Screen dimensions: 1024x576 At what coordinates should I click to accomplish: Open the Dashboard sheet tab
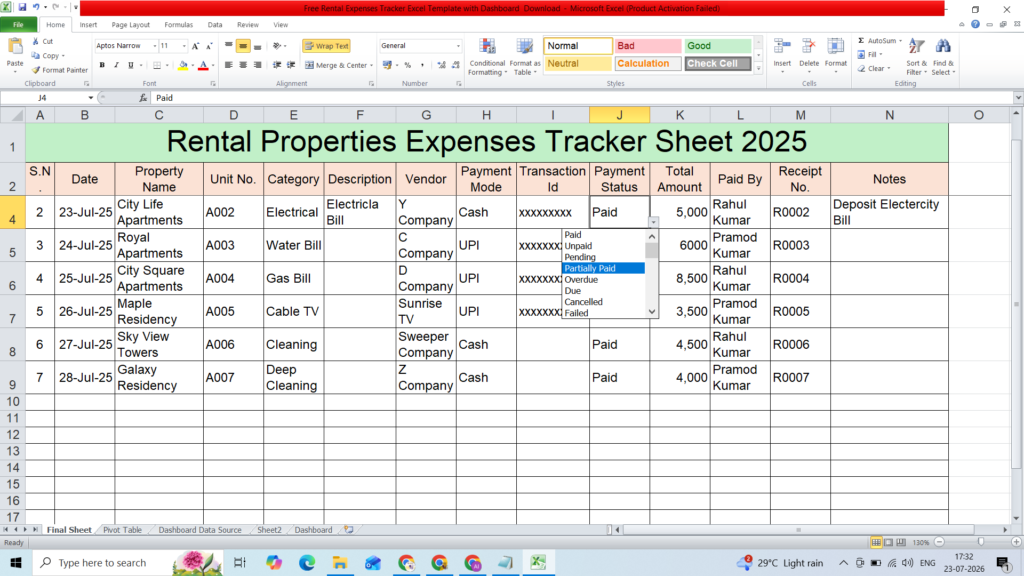click(x=313, y=530)
